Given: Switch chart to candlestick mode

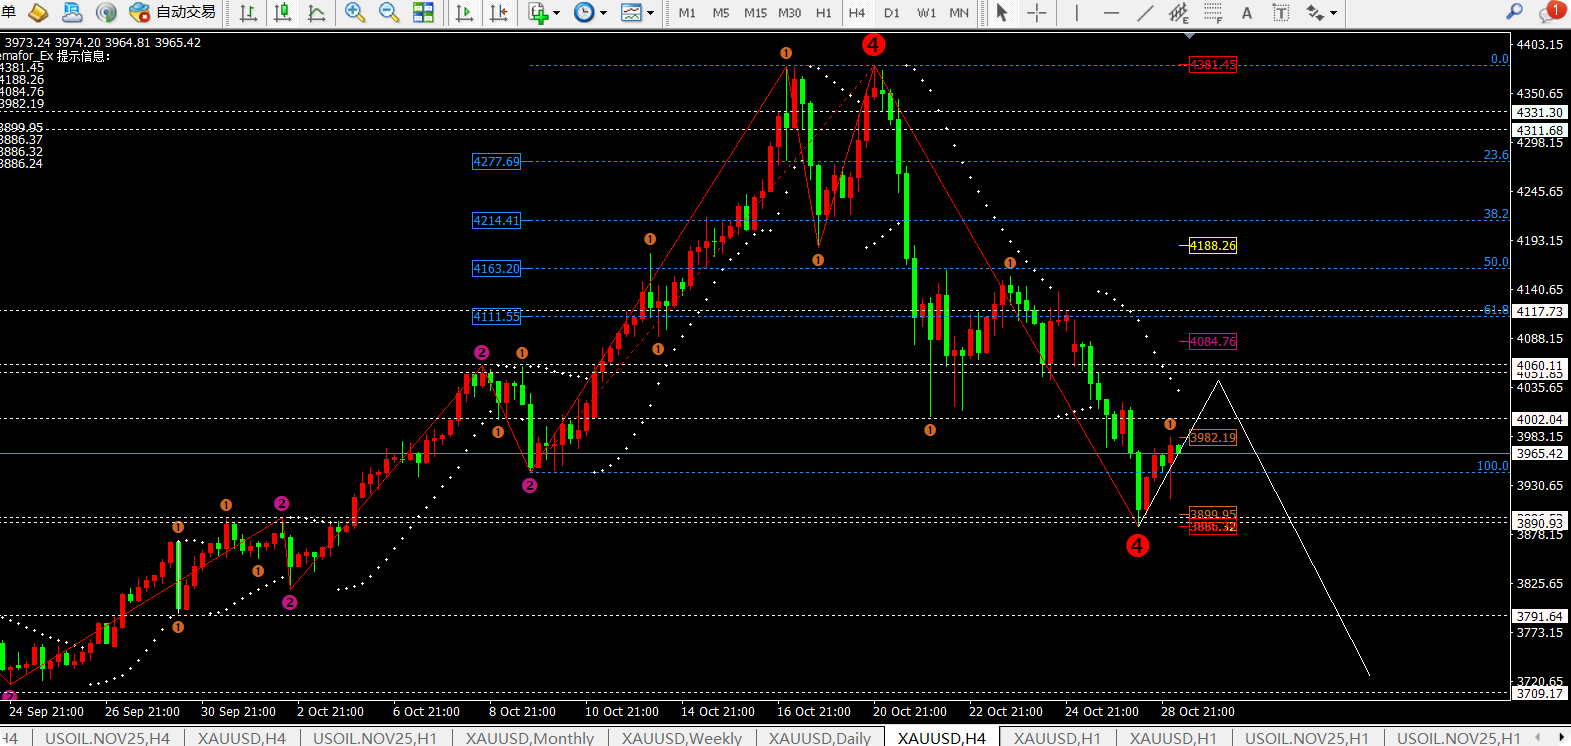Looking at the screenshot, I should (283, 13).
